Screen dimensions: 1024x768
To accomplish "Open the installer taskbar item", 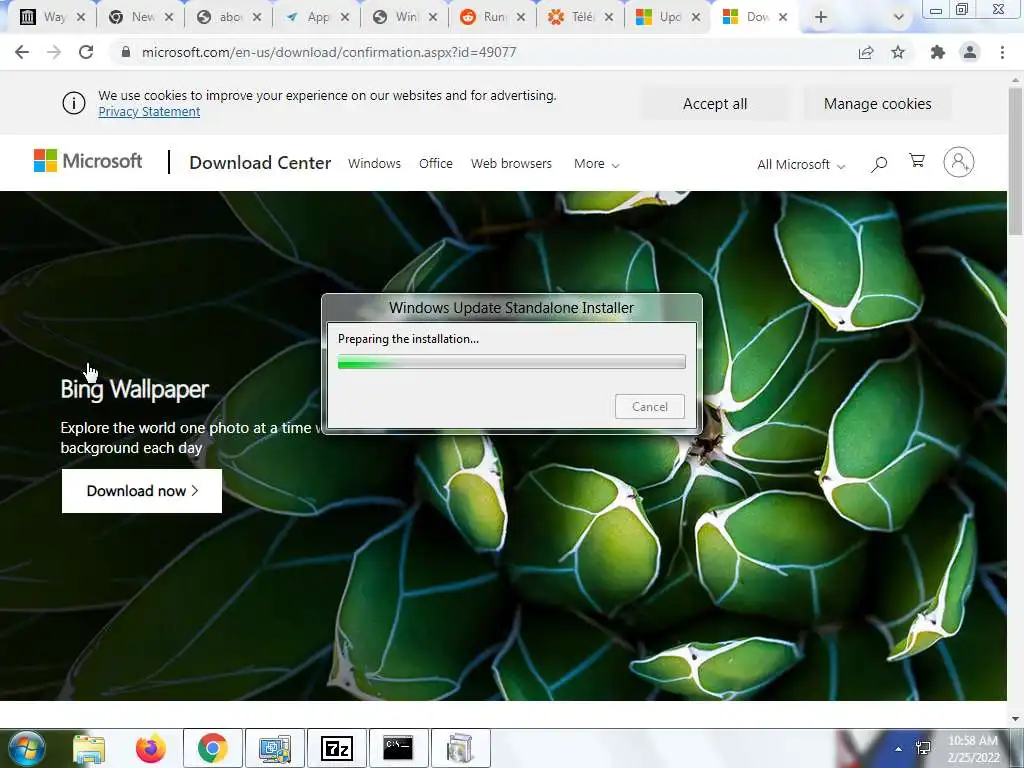I will (x=460, y=748).
